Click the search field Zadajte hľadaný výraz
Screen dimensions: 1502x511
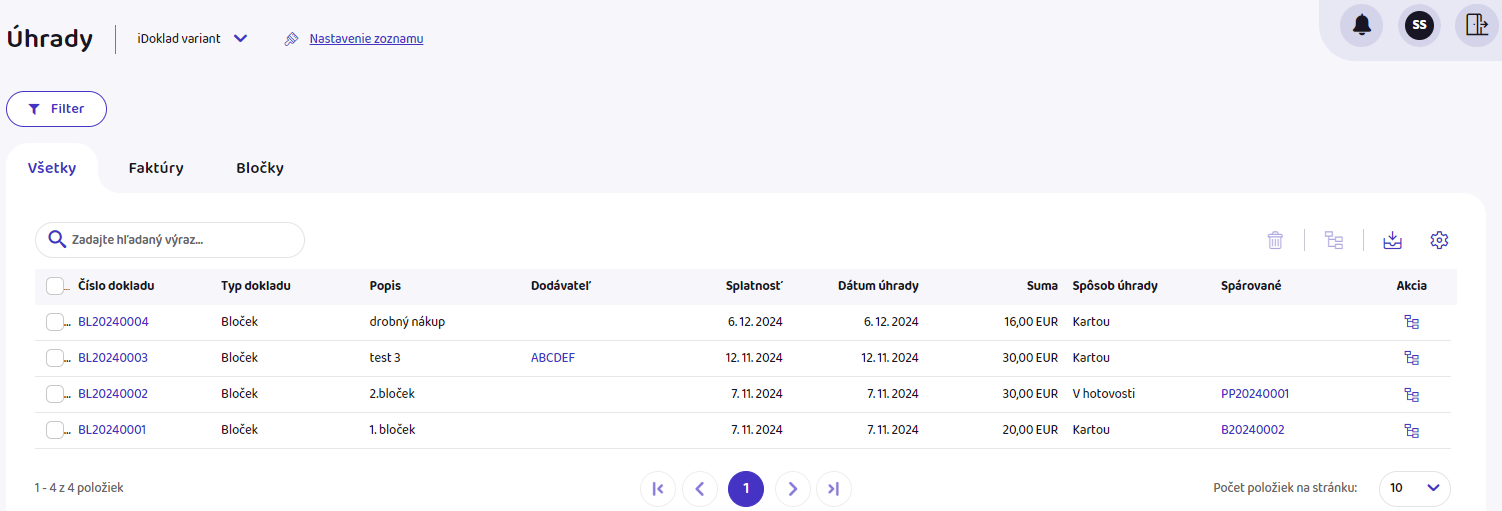point(180,240)
